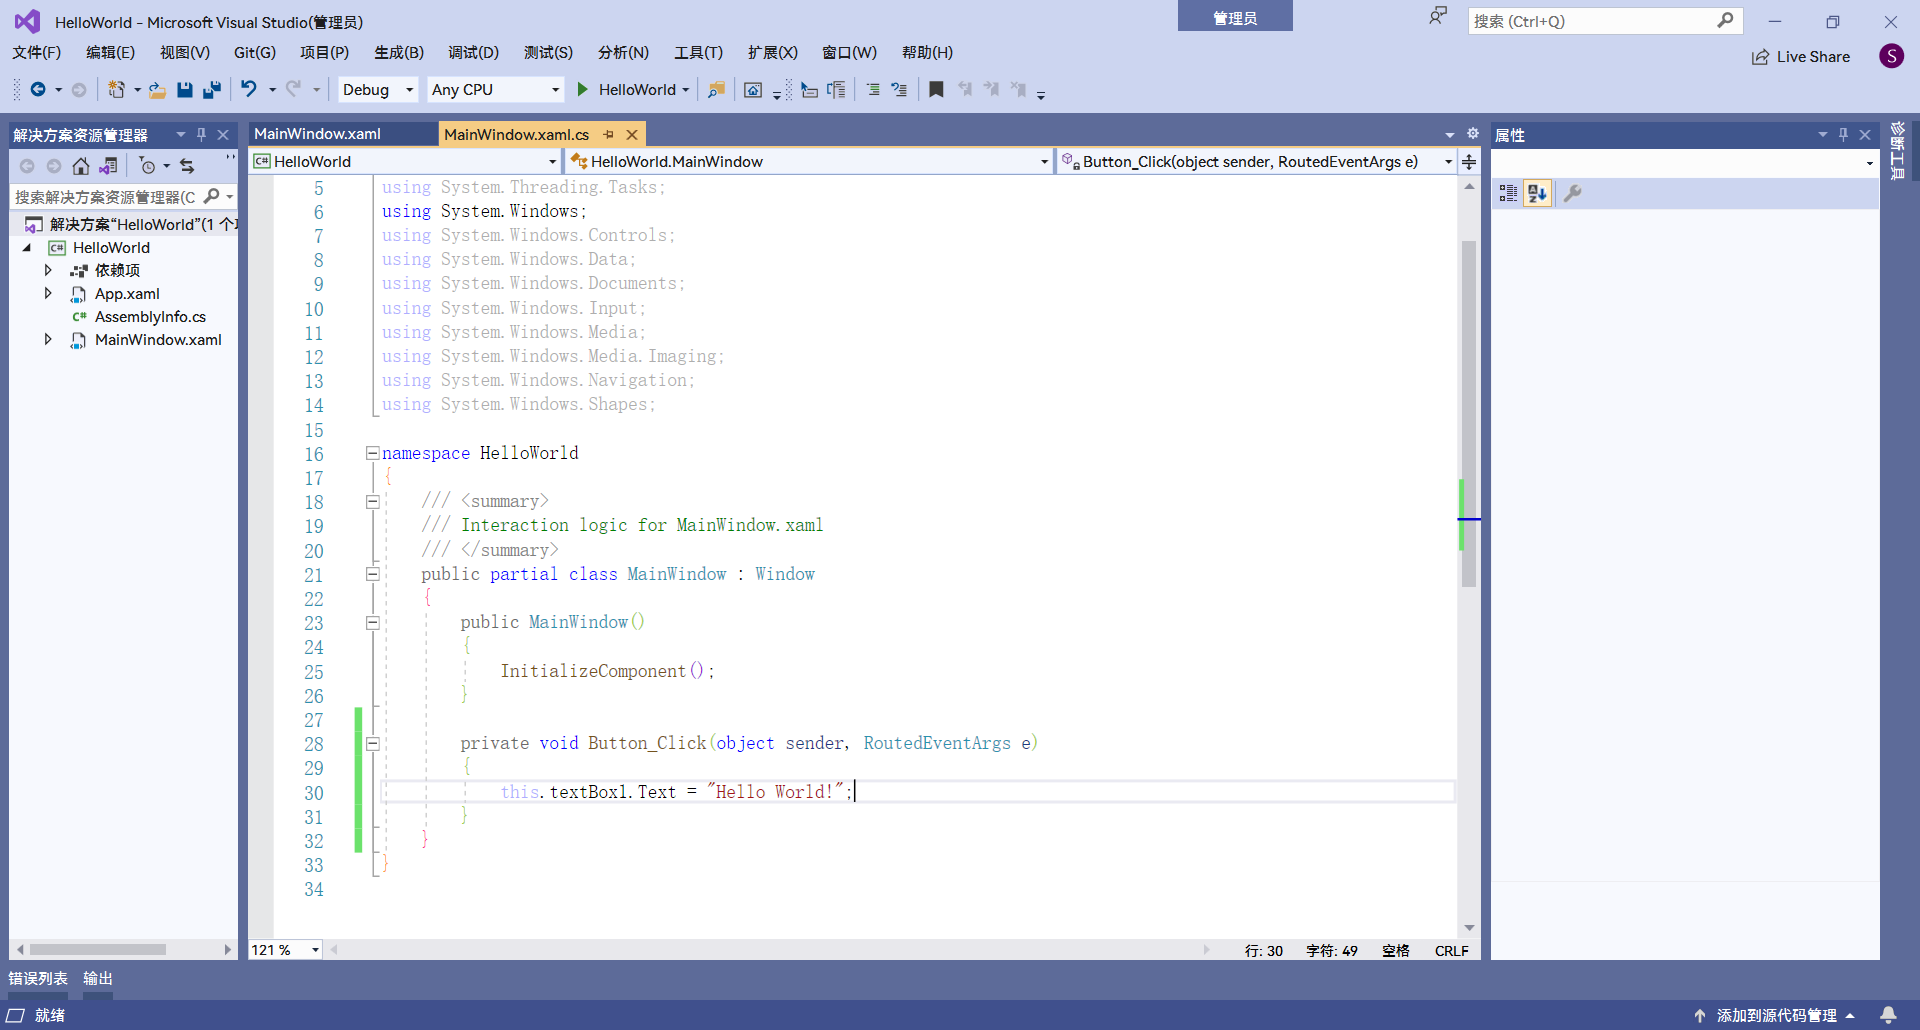Click the Solution Explorer search field

[x=105, y=196]
